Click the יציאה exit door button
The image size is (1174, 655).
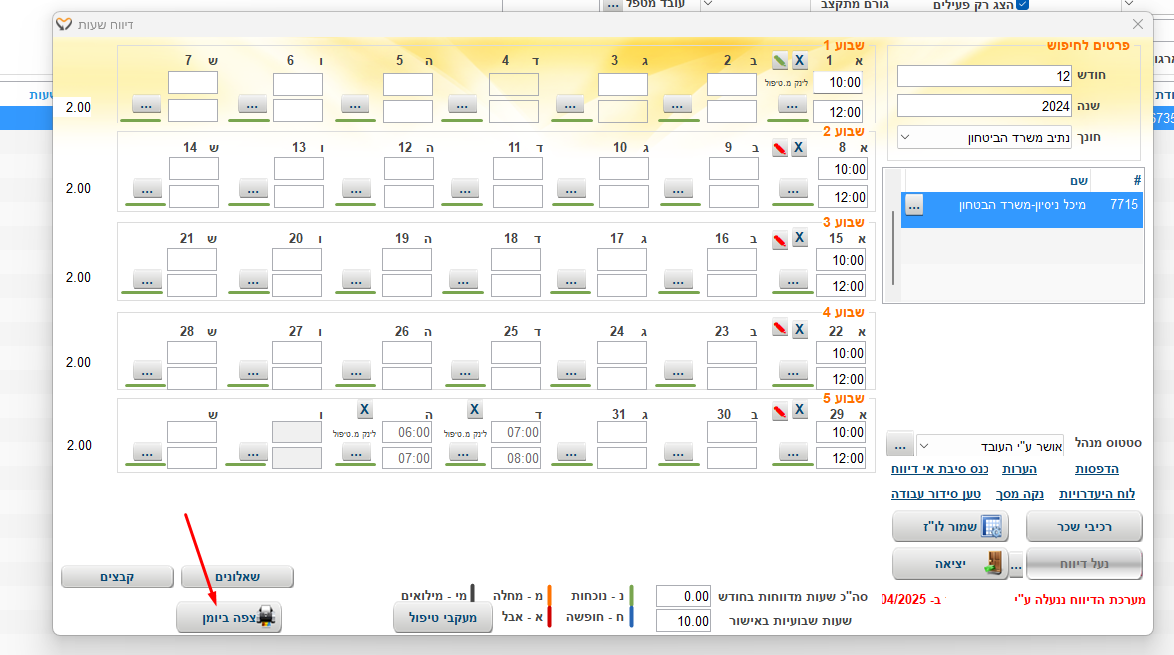(948, 565)
